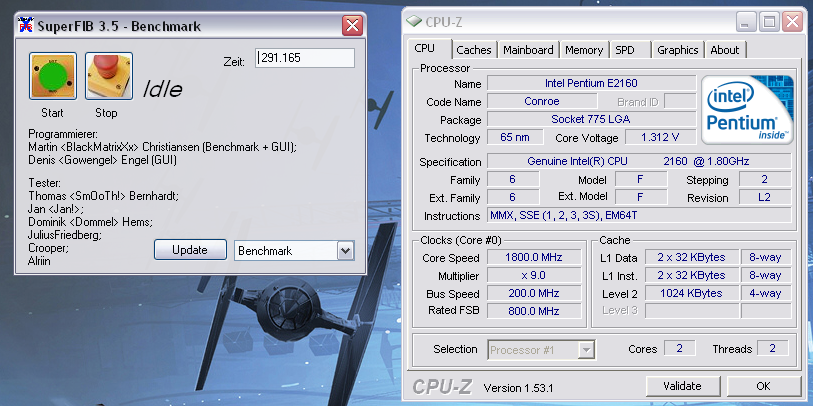
Task: Click the Version 1.53.1 text
Action: pyautogui.click(x=518, y=388)
